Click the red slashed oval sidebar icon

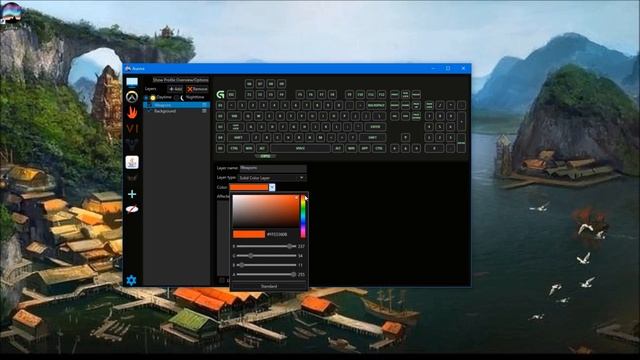132,209
